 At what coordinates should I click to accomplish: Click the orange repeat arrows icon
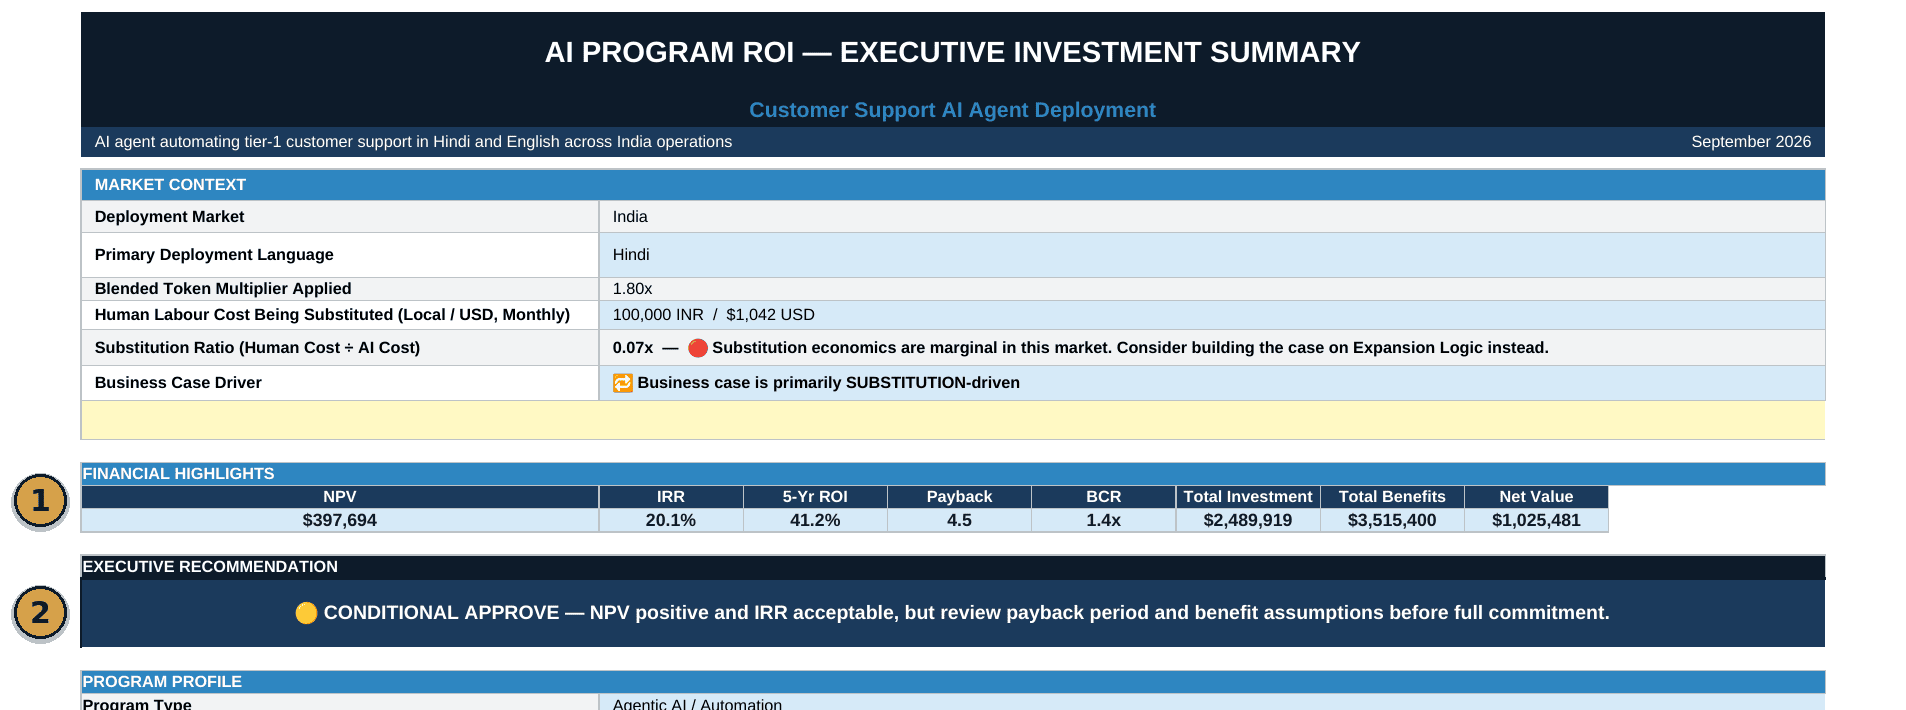(622, 383)
